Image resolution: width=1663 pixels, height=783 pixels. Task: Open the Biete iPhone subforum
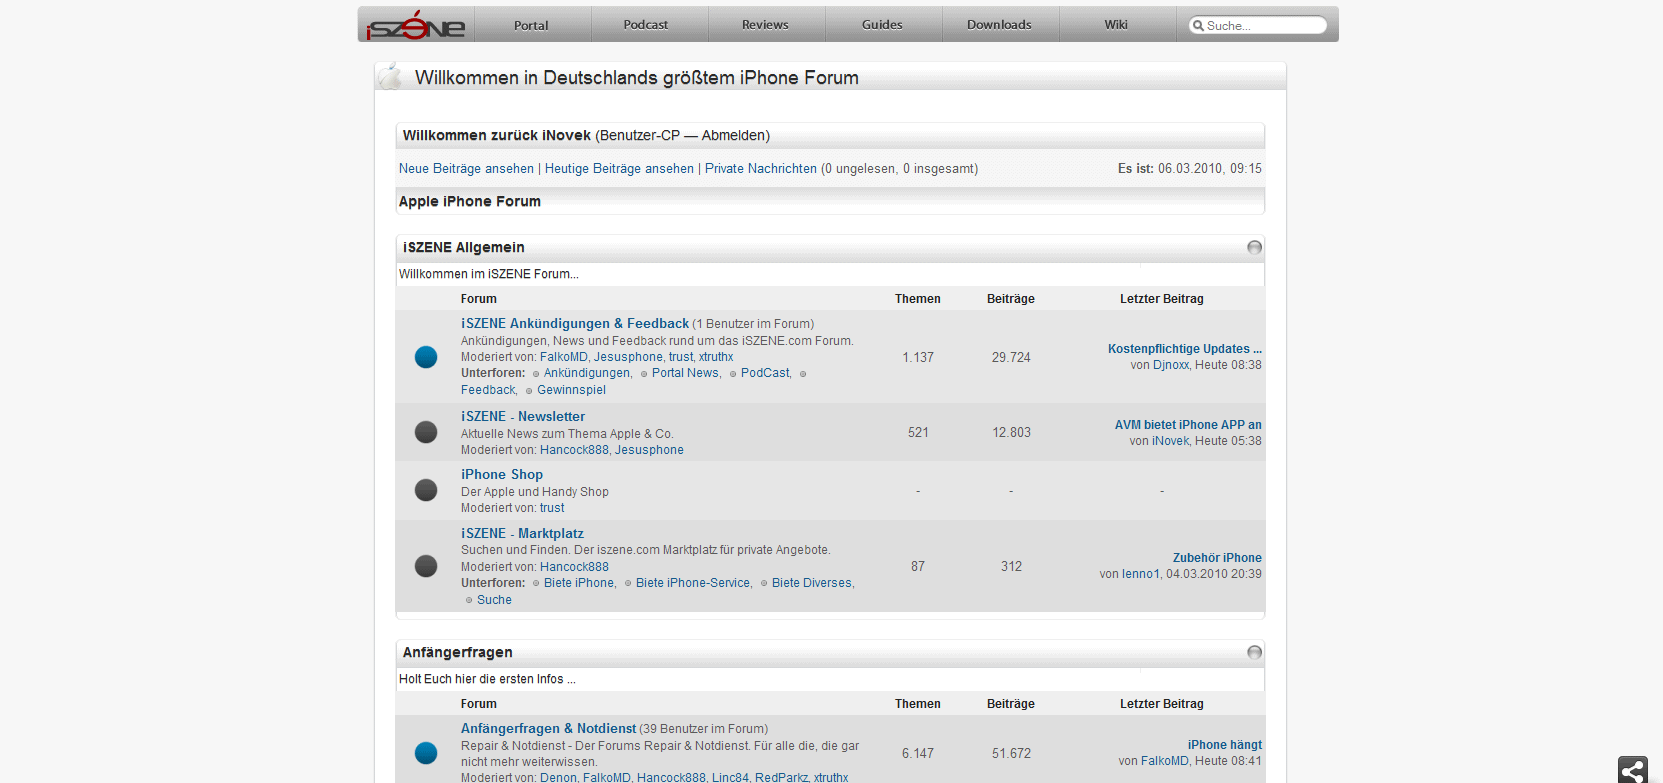tap(579, 583)
